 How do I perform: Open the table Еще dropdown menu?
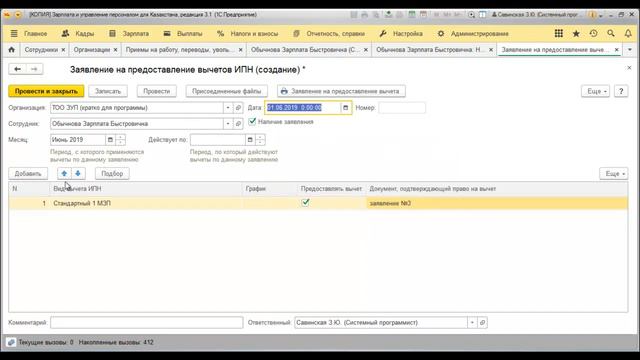tap(614, 173)
